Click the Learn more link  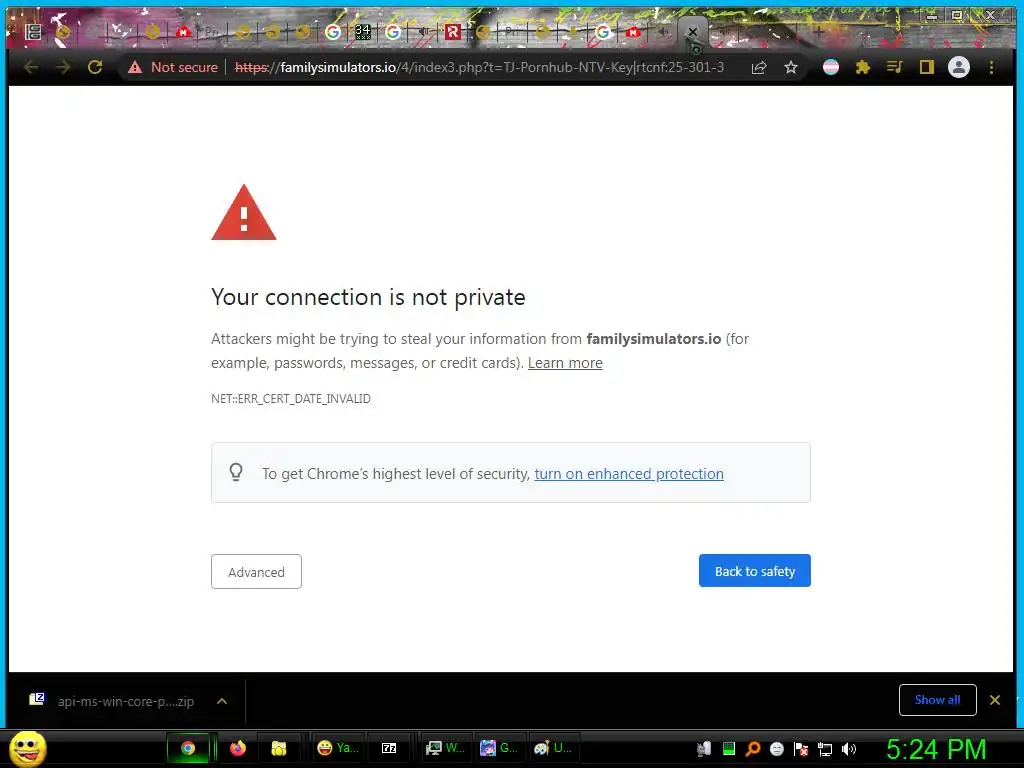(x=565, y=363)
